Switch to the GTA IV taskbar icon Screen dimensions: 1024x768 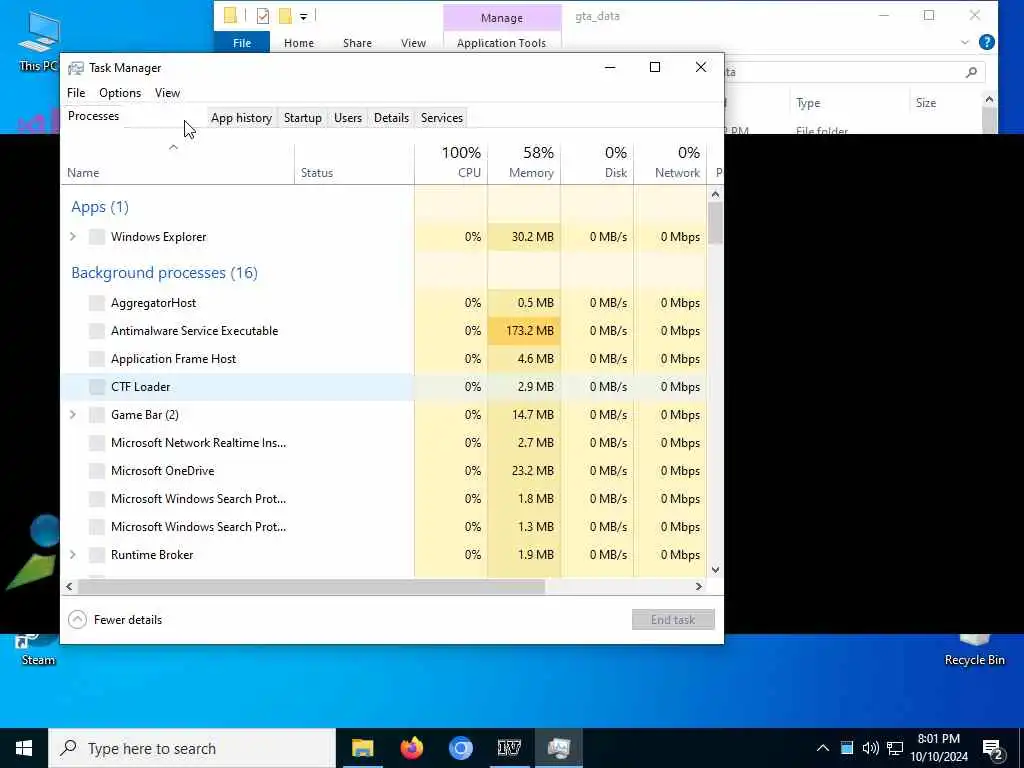click(509, 748)
